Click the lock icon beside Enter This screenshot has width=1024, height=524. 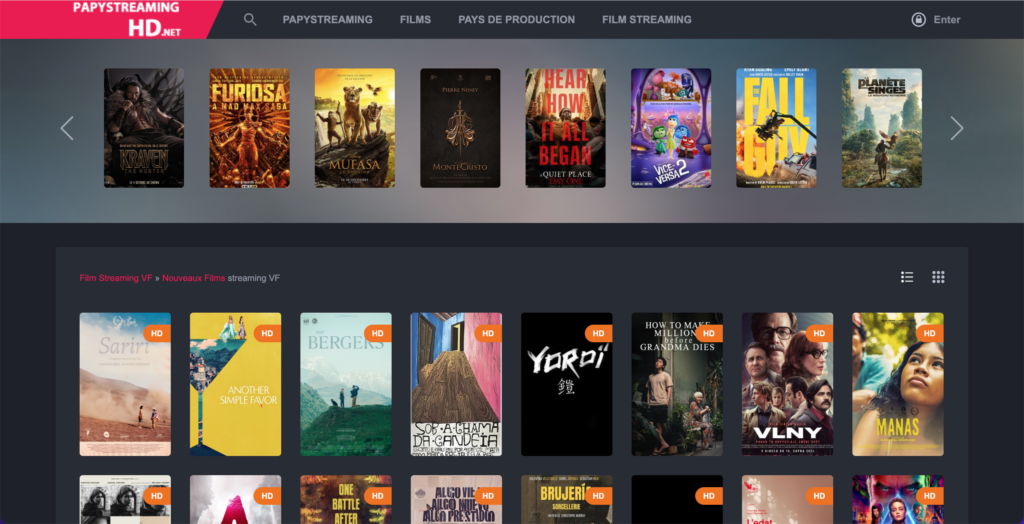click(x=918, y=19)
